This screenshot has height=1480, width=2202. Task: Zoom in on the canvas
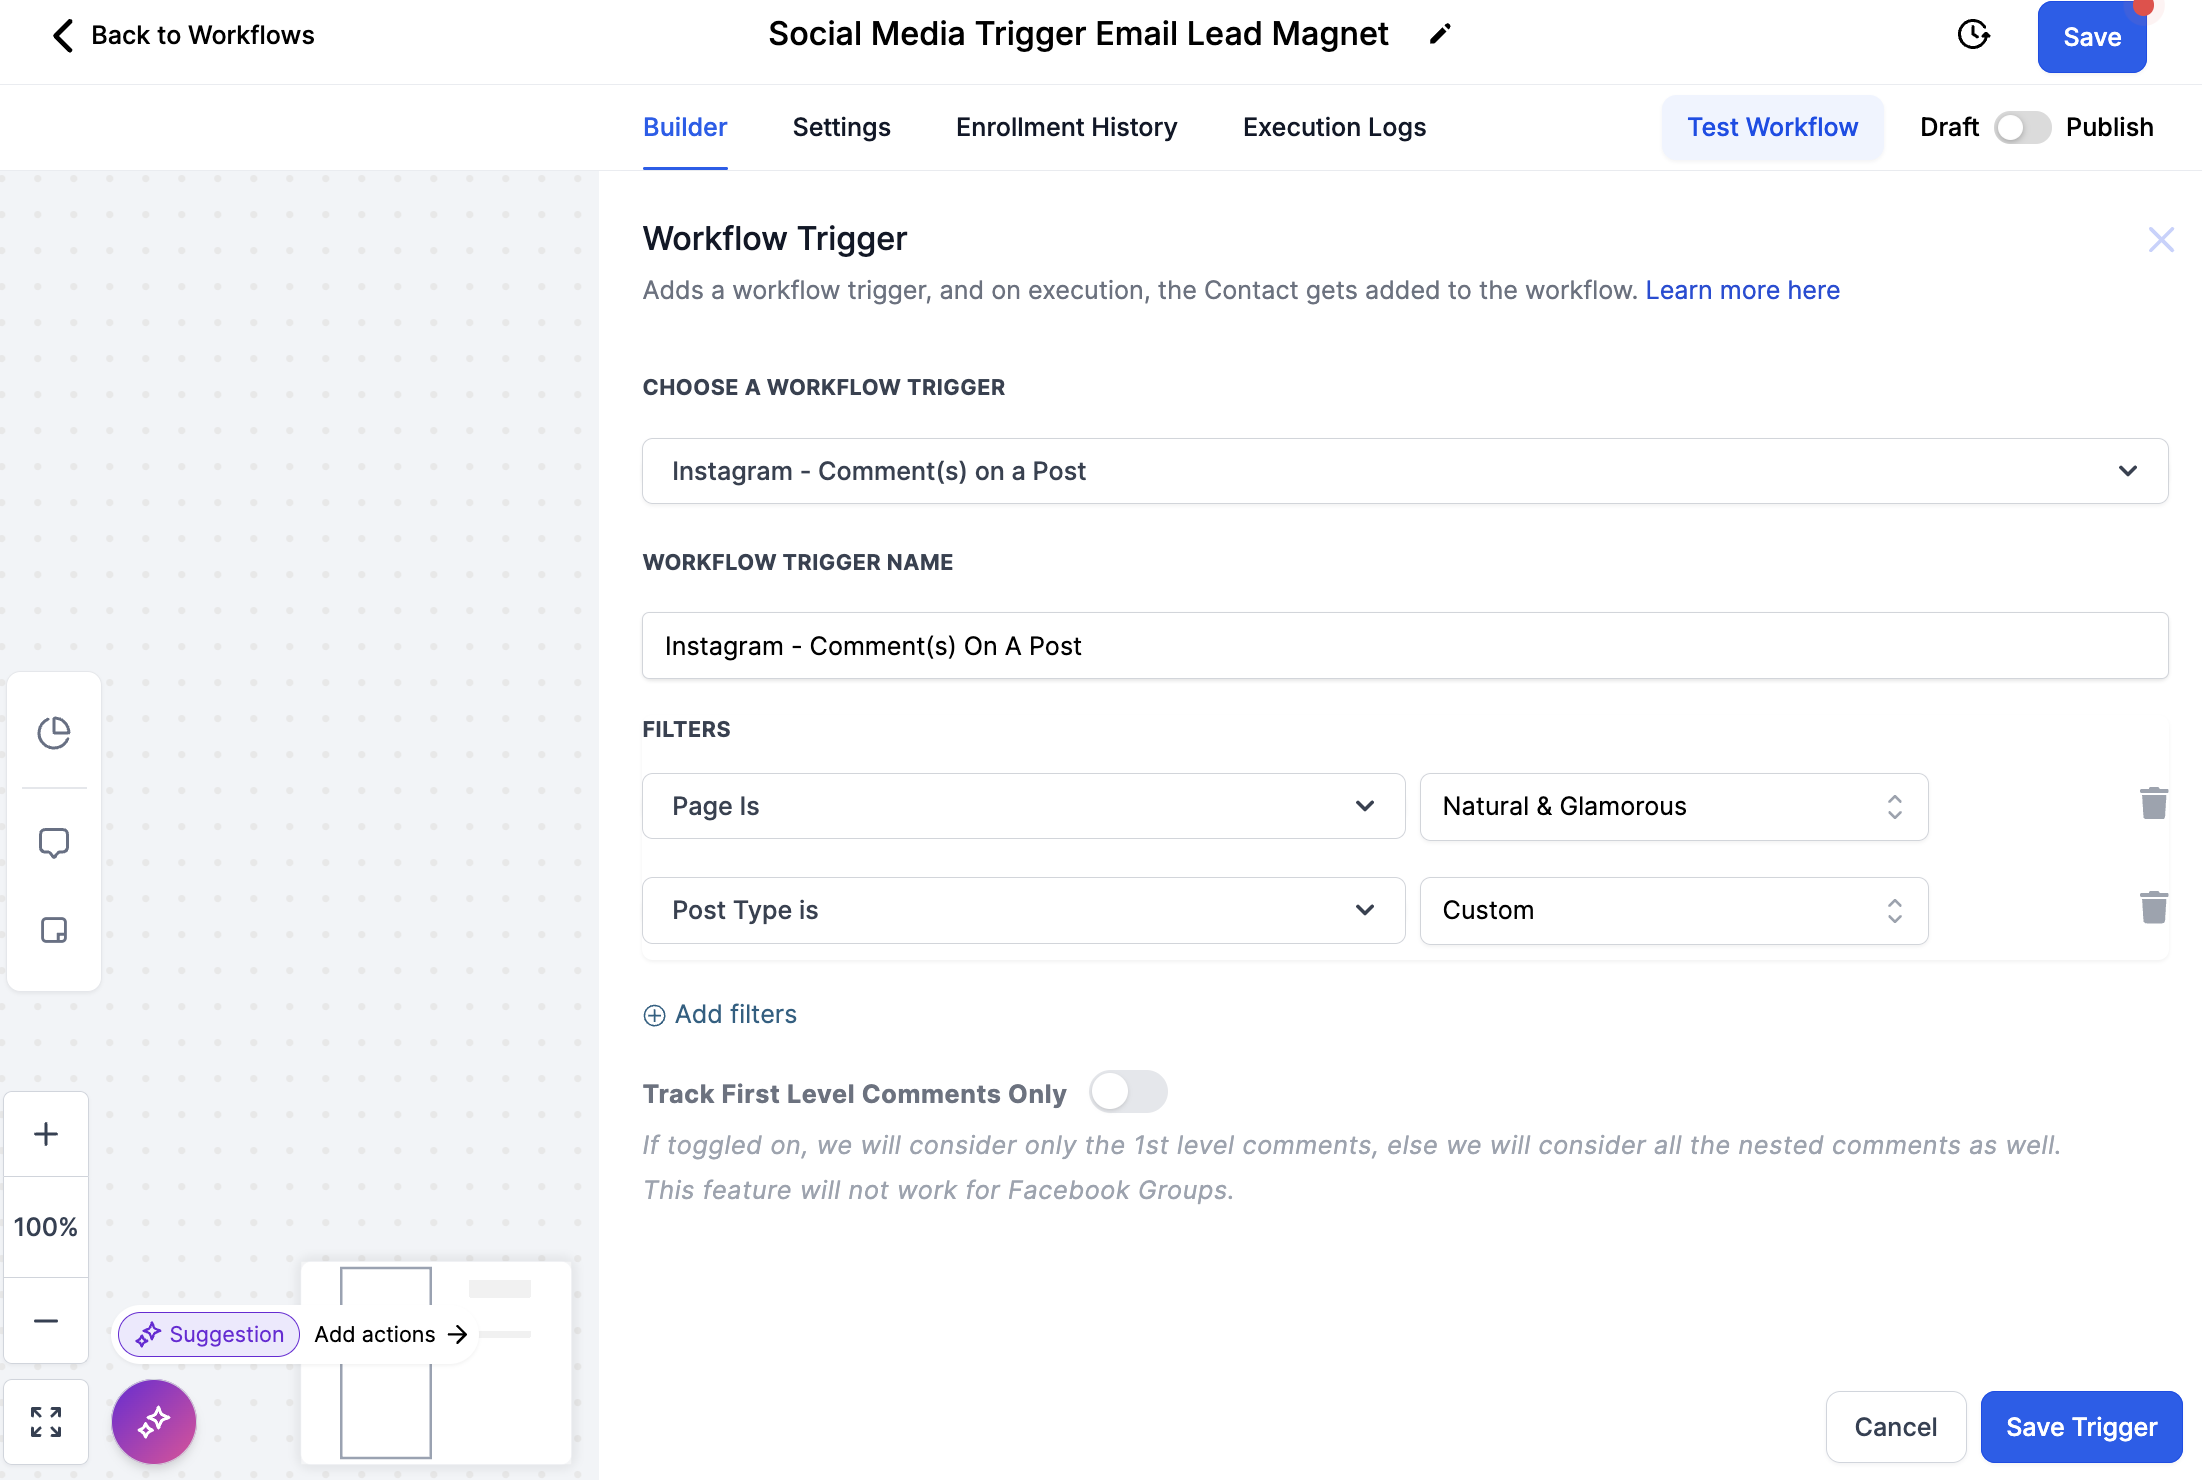46,1134
